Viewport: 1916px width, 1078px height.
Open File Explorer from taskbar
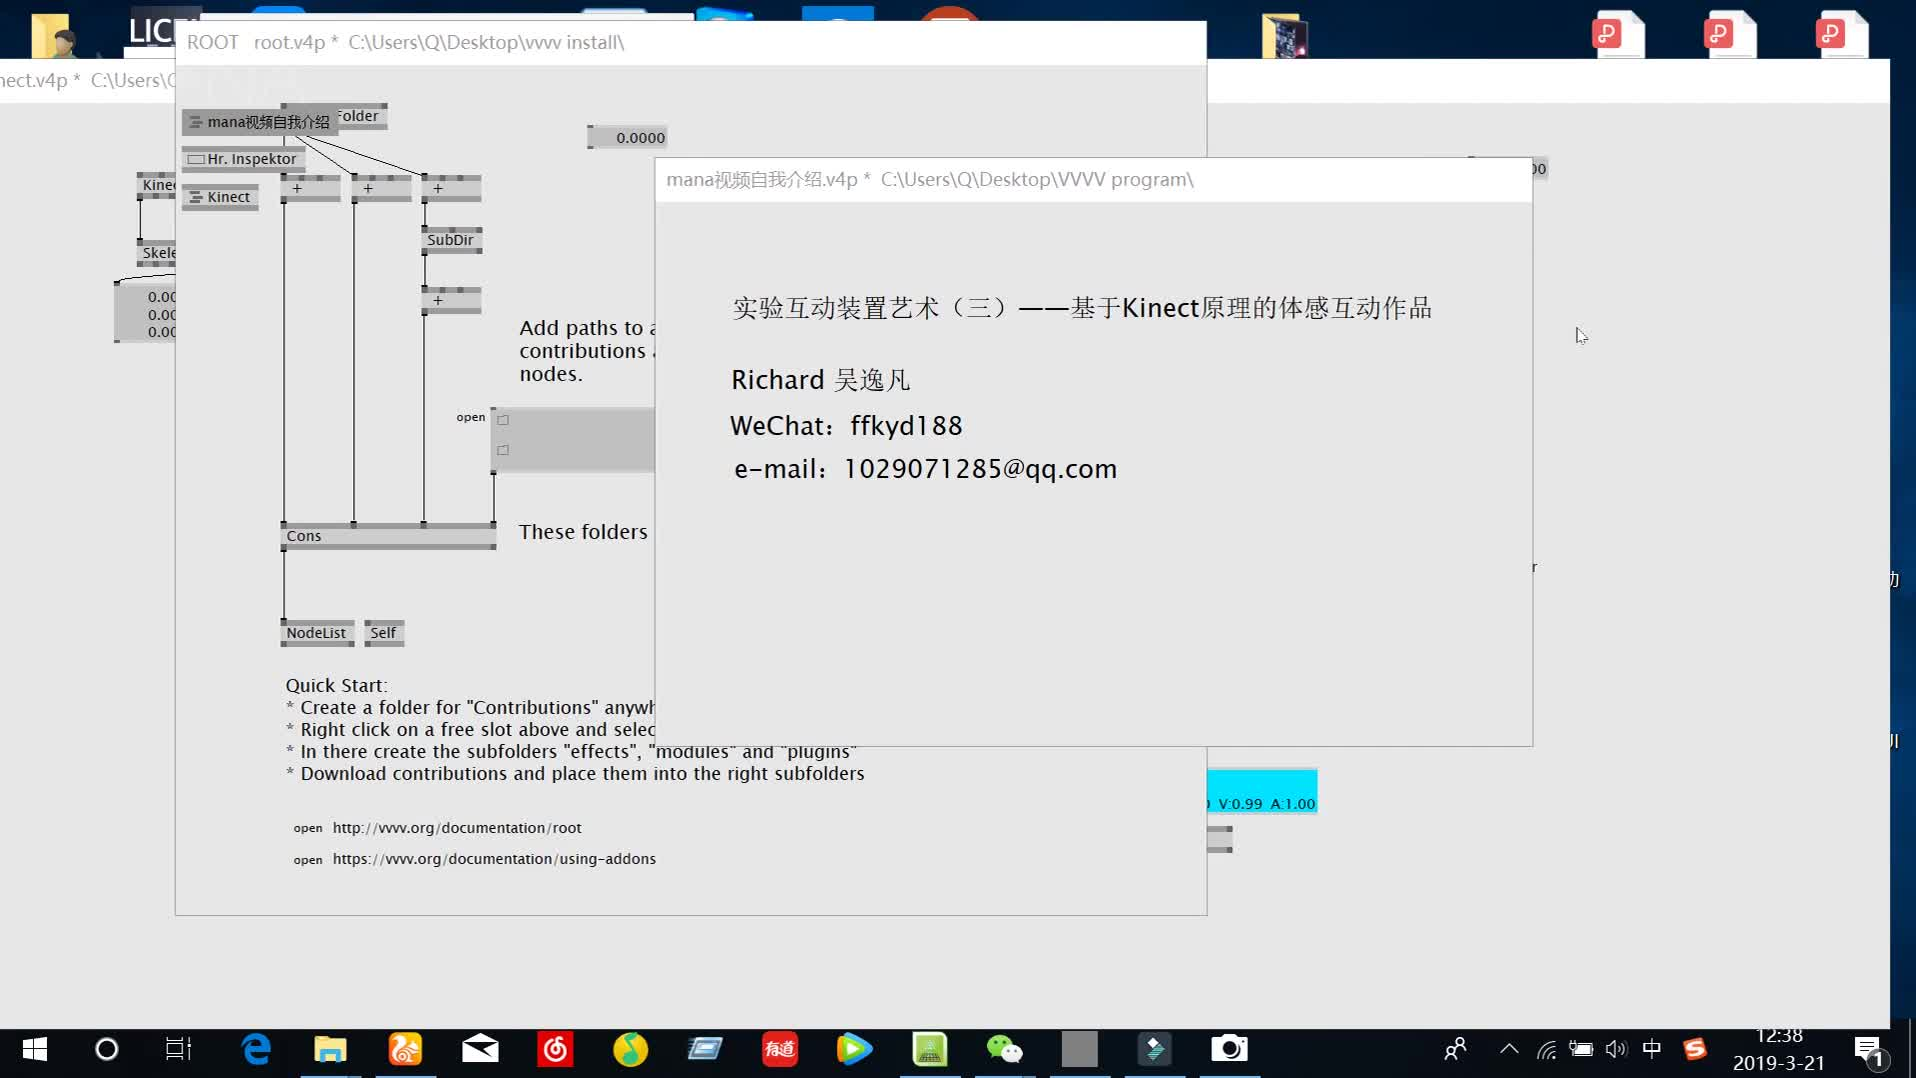click(x=330, y=1049)
